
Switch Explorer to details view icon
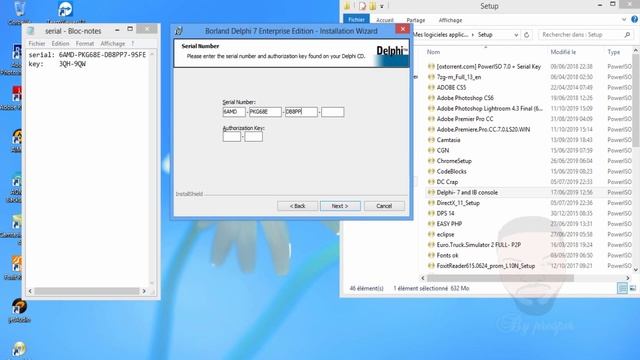click(622, 289)
